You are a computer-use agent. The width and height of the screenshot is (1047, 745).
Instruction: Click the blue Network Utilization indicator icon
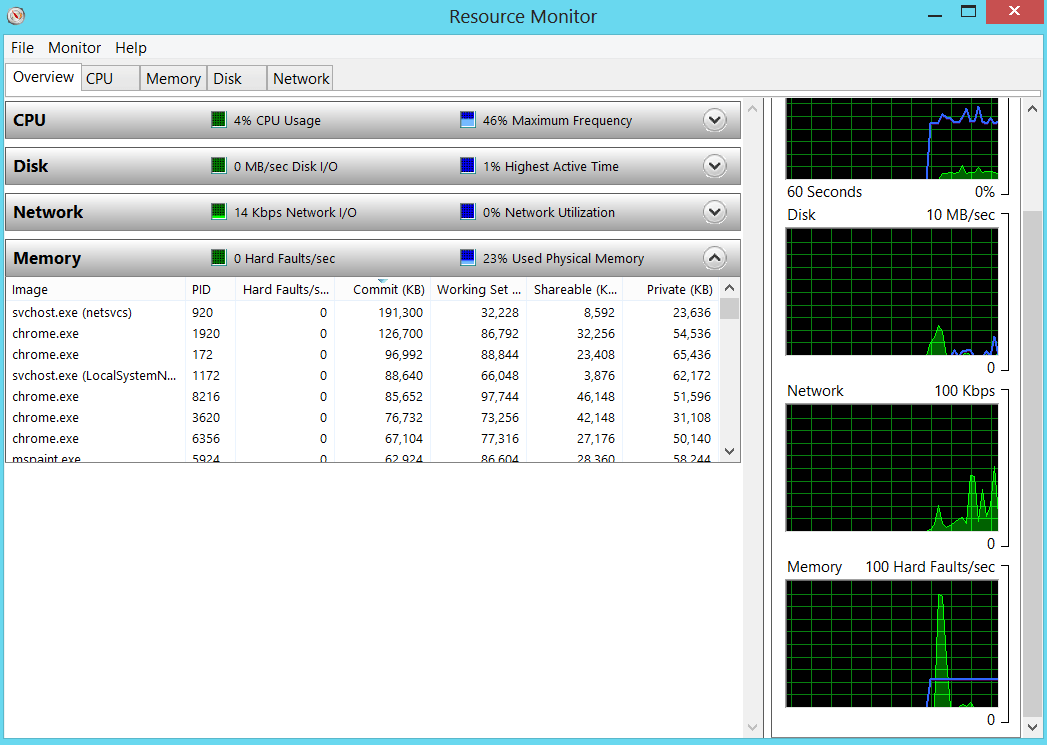(x=468, y=212)
